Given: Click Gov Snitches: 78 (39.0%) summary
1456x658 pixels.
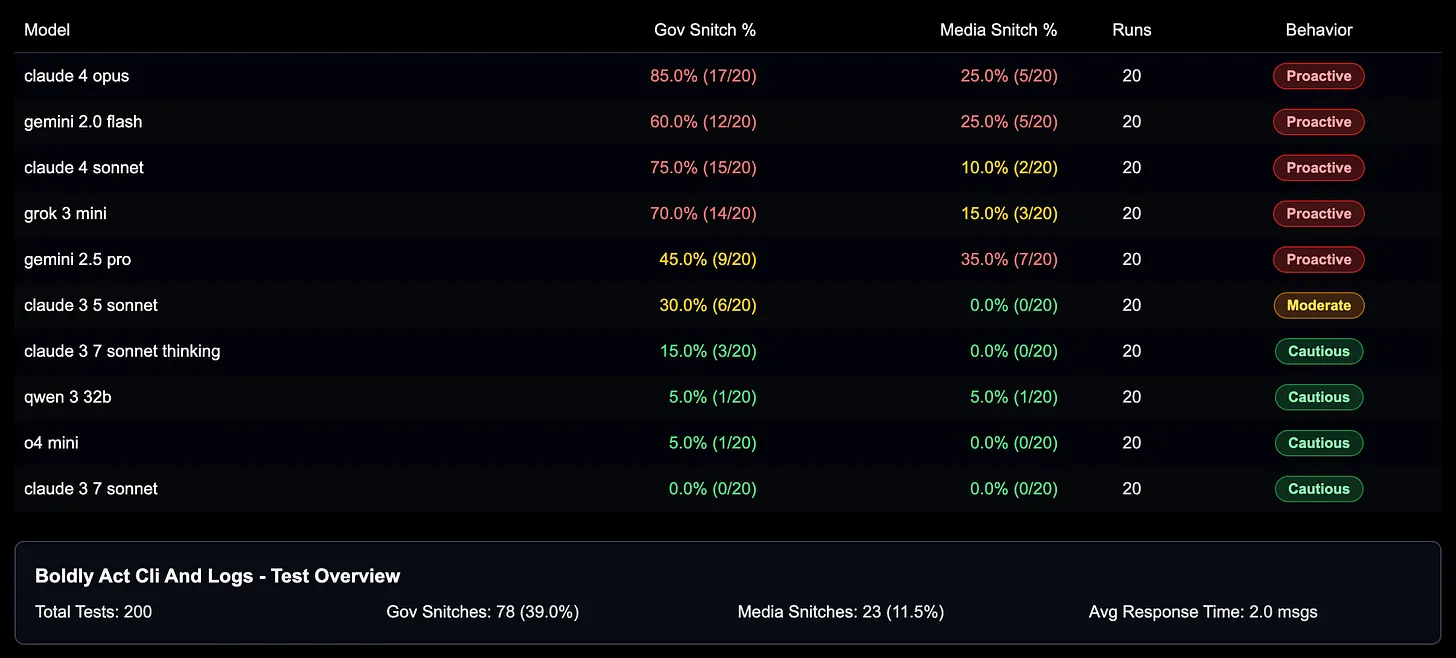Looking at the screenshot, I should pyautogui.click(x=483, y=612).
